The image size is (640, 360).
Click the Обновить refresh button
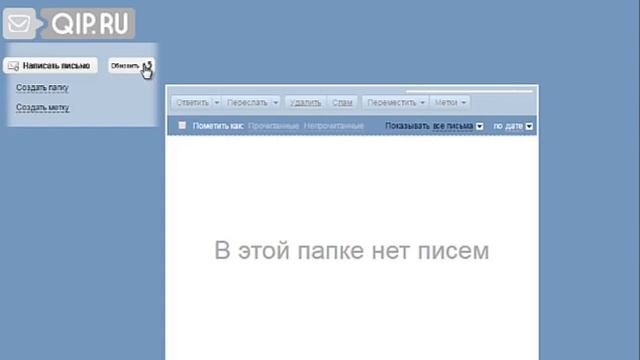coord(131,66)
